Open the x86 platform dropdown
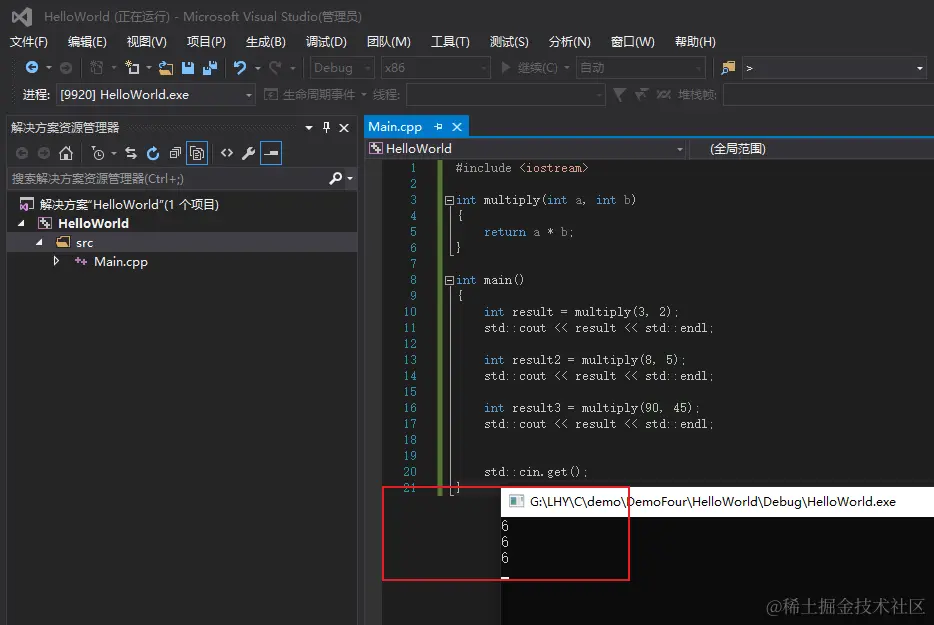Screen dimensions: 934x625 click(x=435, y=68)
